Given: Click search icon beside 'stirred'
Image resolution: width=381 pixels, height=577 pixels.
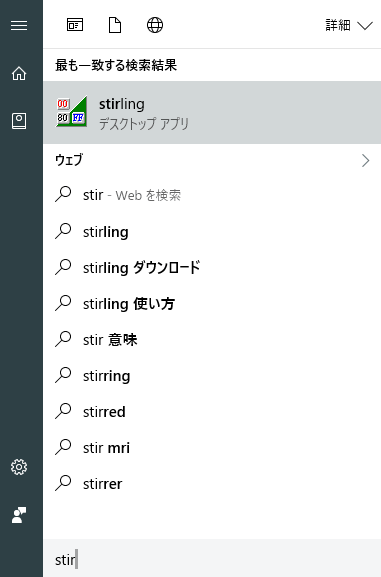Looking at the screenshot, I should [63, 411].
